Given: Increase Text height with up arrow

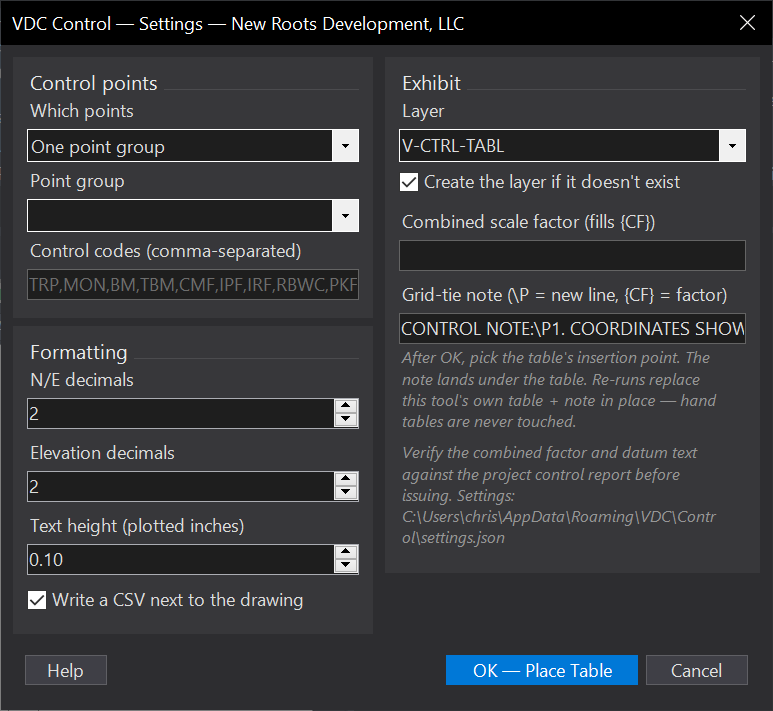Looking at the screenshot, I should (x=346, y=552).
